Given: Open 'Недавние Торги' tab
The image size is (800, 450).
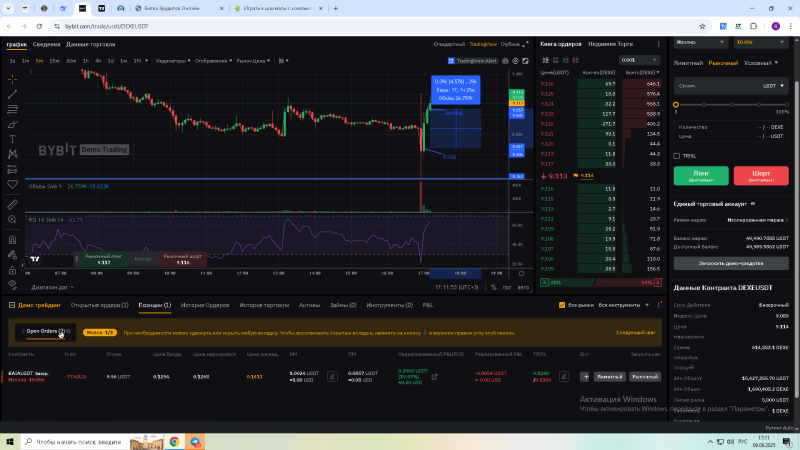Looking at the screenshot, I should pyautogui.click(x=610, y=44).
